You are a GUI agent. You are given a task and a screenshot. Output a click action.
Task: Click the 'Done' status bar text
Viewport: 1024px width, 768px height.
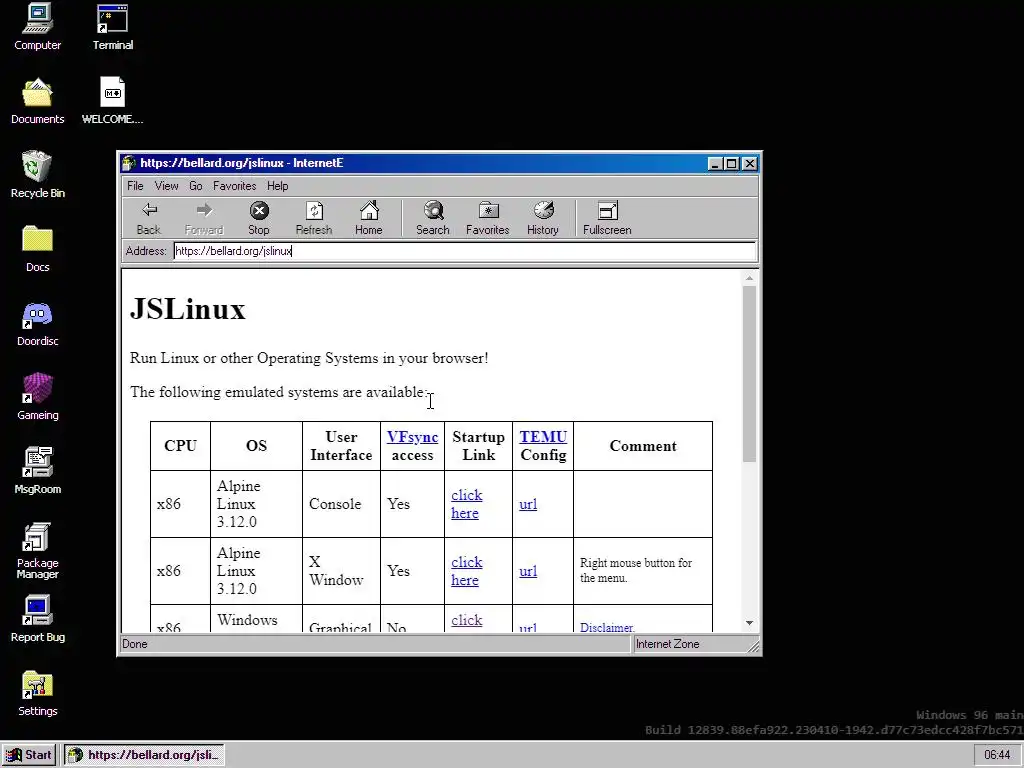pos(135,644)
